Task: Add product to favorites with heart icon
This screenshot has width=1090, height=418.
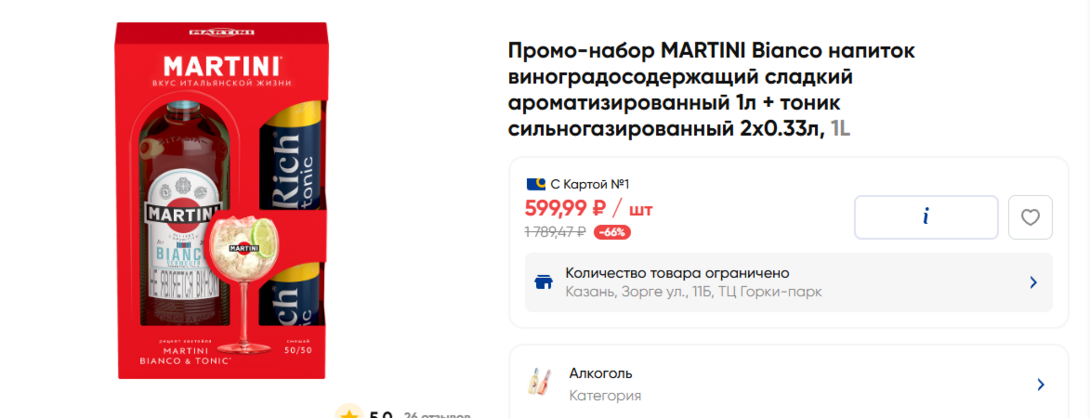Action: [x=1030, y=217]
